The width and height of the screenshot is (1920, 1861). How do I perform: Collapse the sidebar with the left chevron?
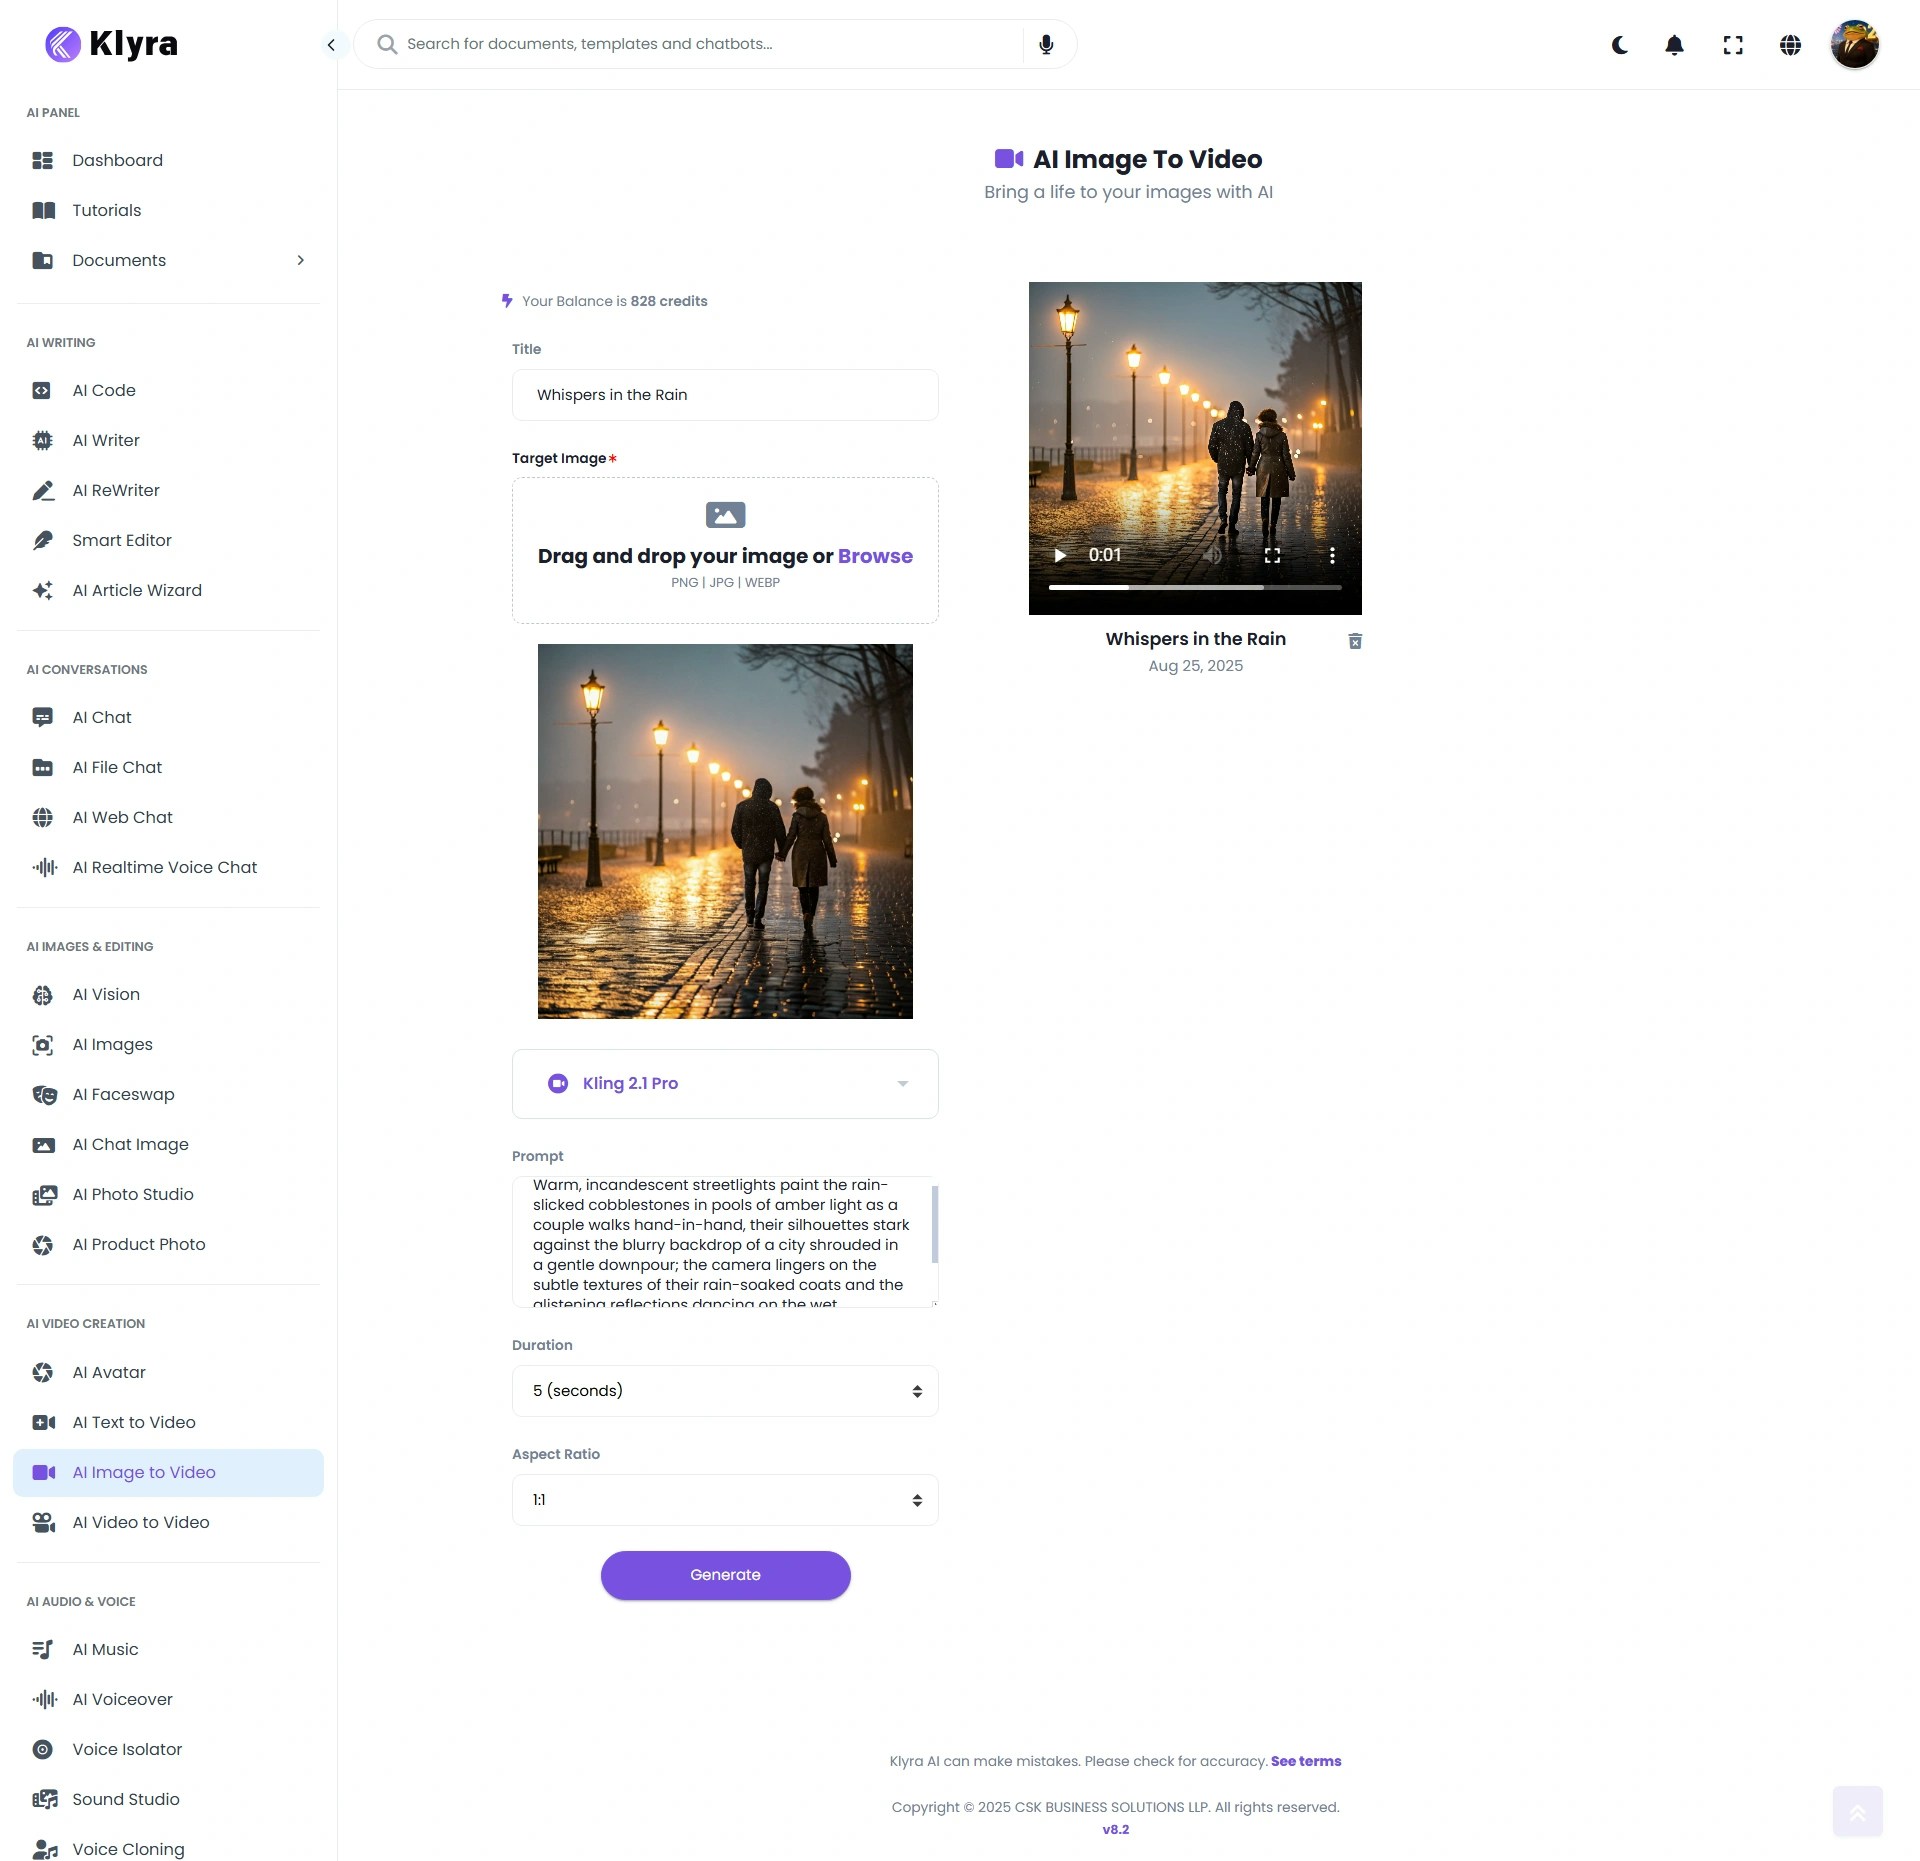[331, 44]
